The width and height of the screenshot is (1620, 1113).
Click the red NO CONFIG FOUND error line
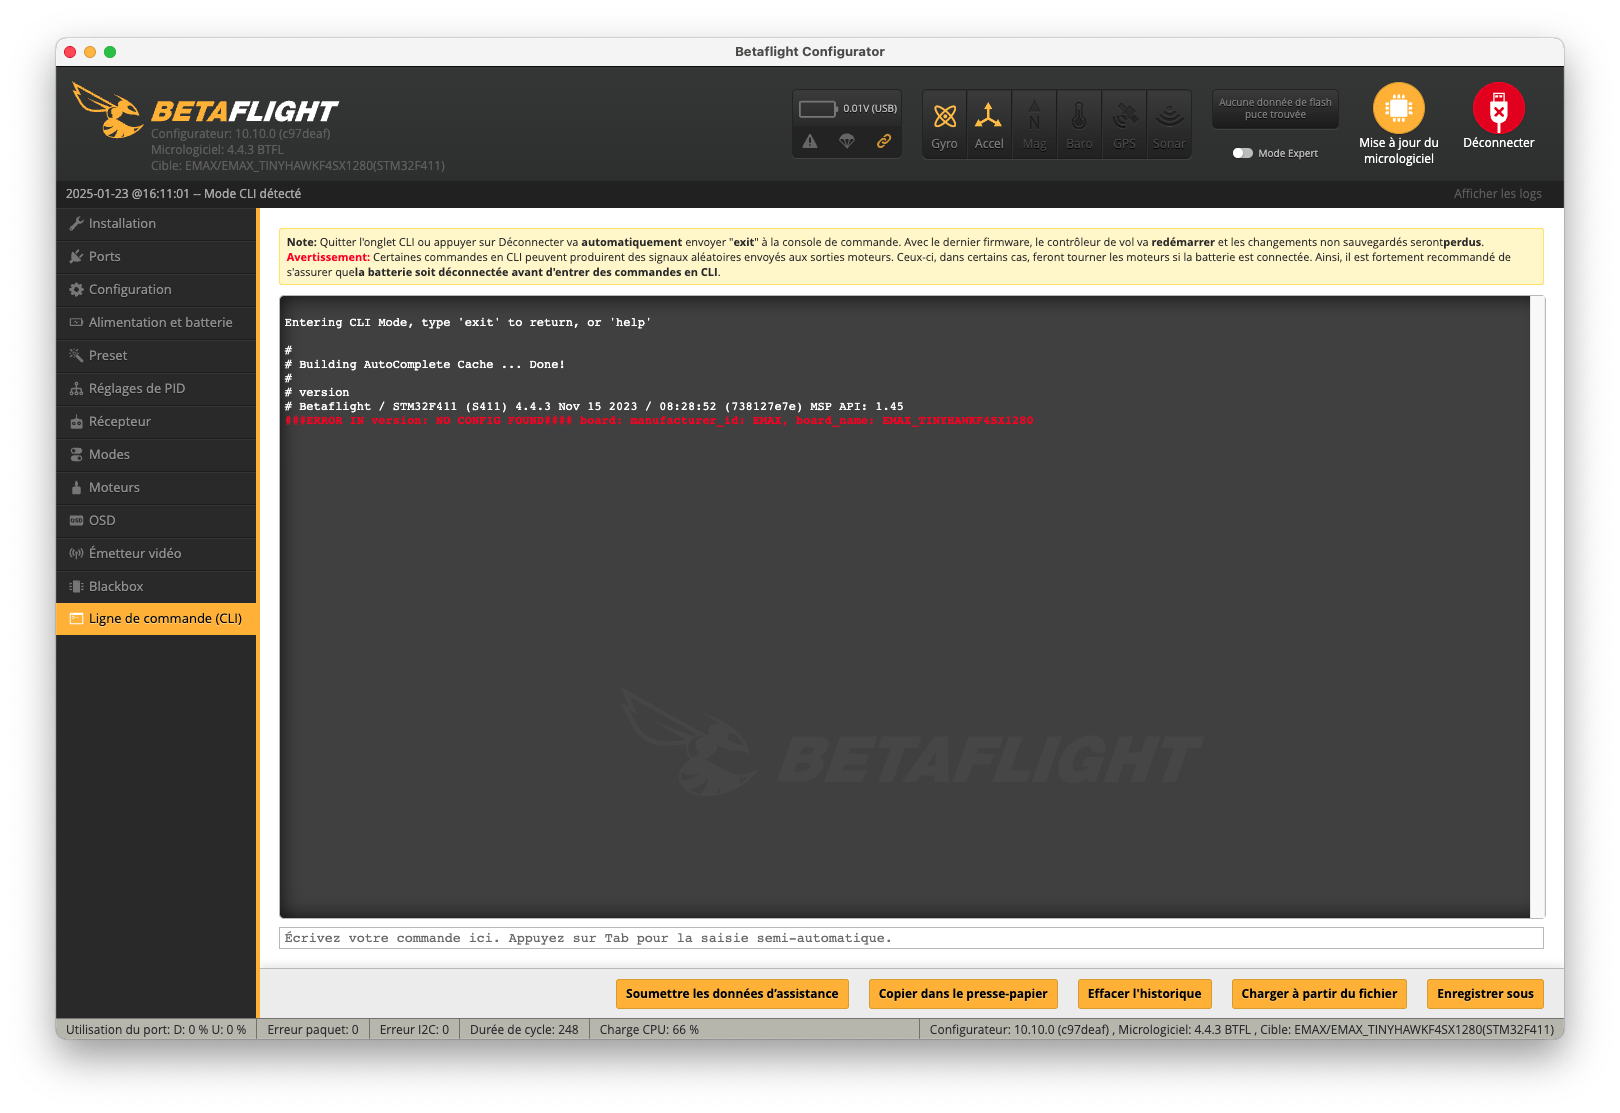pos(659,421)
